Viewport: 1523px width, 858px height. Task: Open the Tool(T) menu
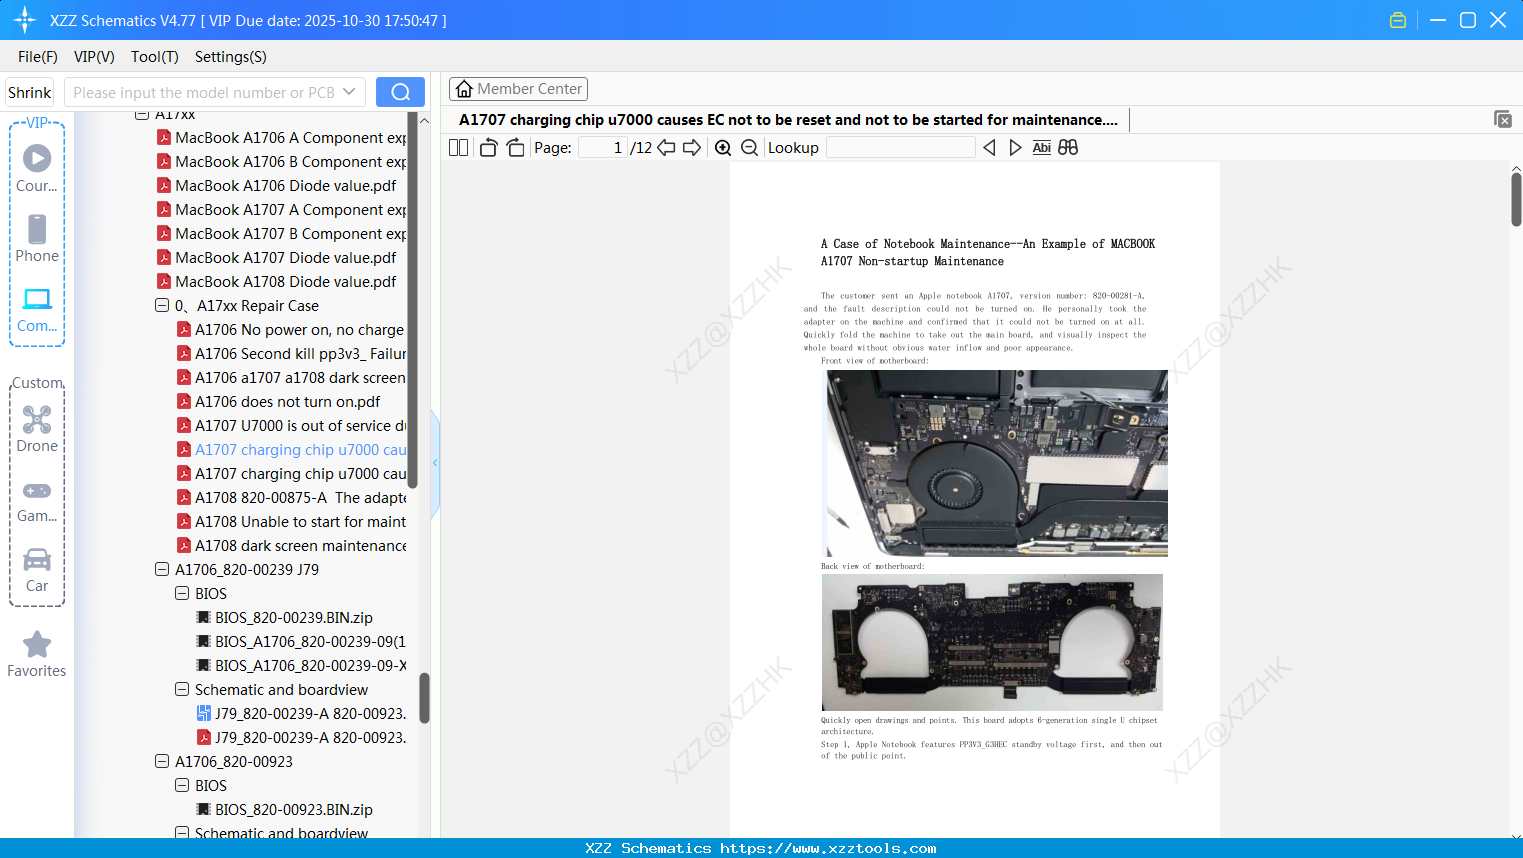tap(155, 57)
